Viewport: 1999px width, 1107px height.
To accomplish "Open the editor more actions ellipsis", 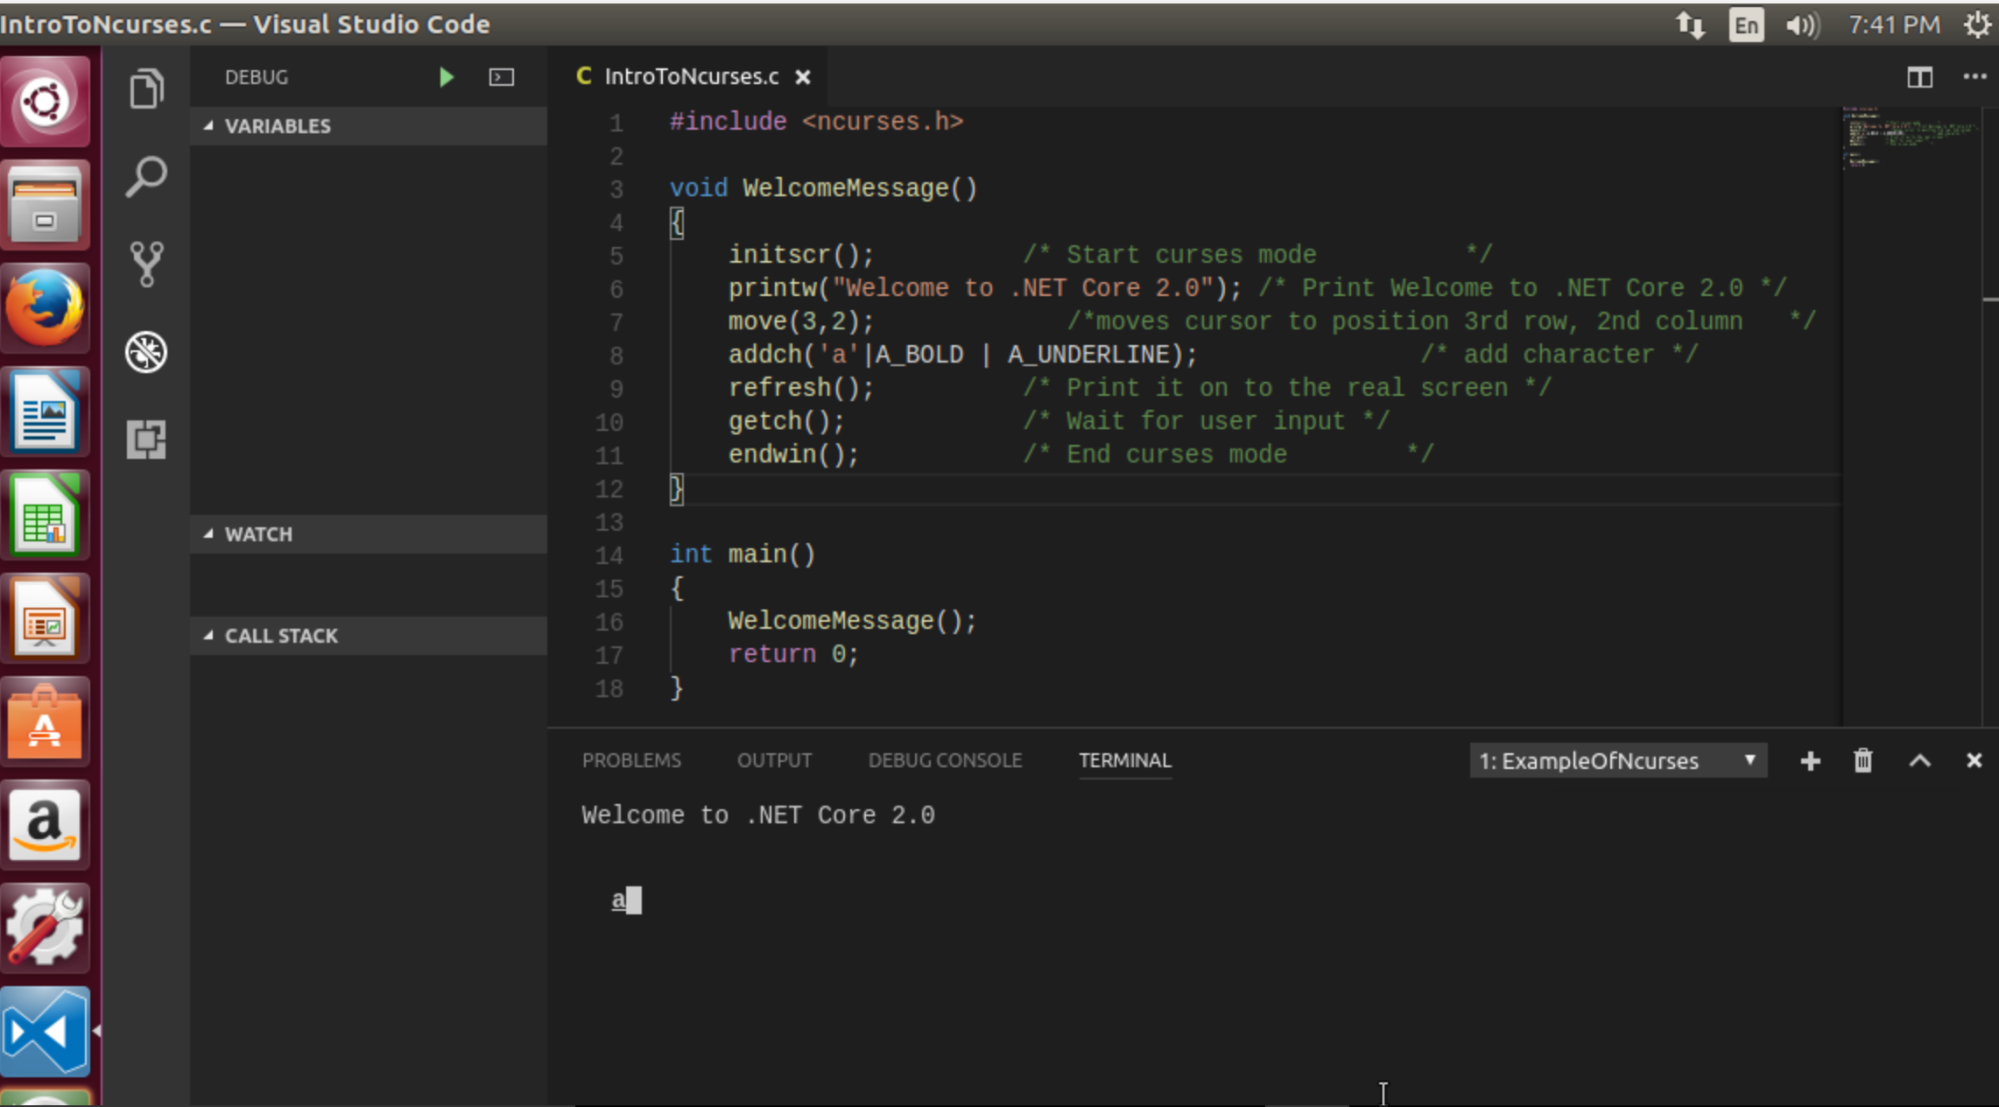I will pyautogui.click(x=1974, y=77).
